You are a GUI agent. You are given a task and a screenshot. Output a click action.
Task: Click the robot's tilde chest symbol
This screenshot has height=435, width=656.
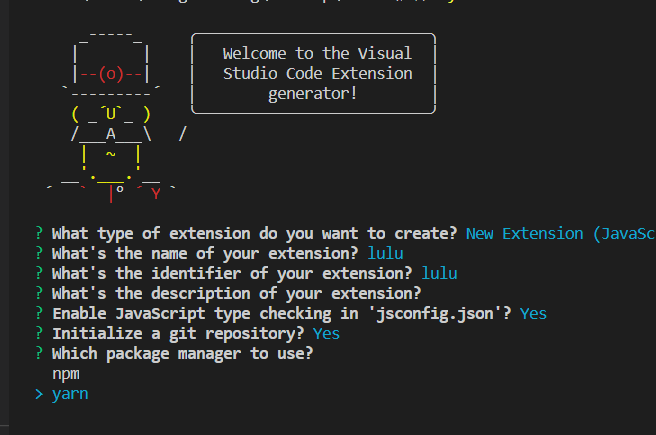111,154
